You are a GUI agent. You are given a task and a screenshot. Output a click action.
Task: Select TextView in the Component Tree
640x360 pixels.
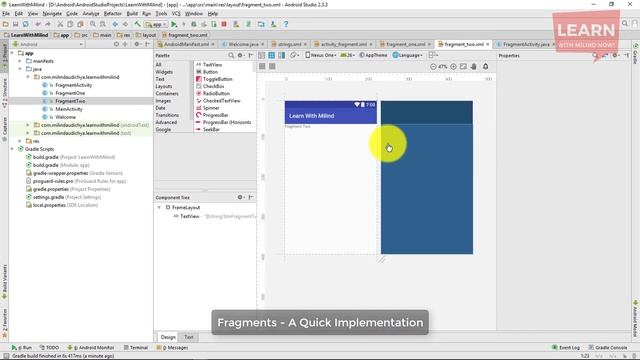coord(190,216)
